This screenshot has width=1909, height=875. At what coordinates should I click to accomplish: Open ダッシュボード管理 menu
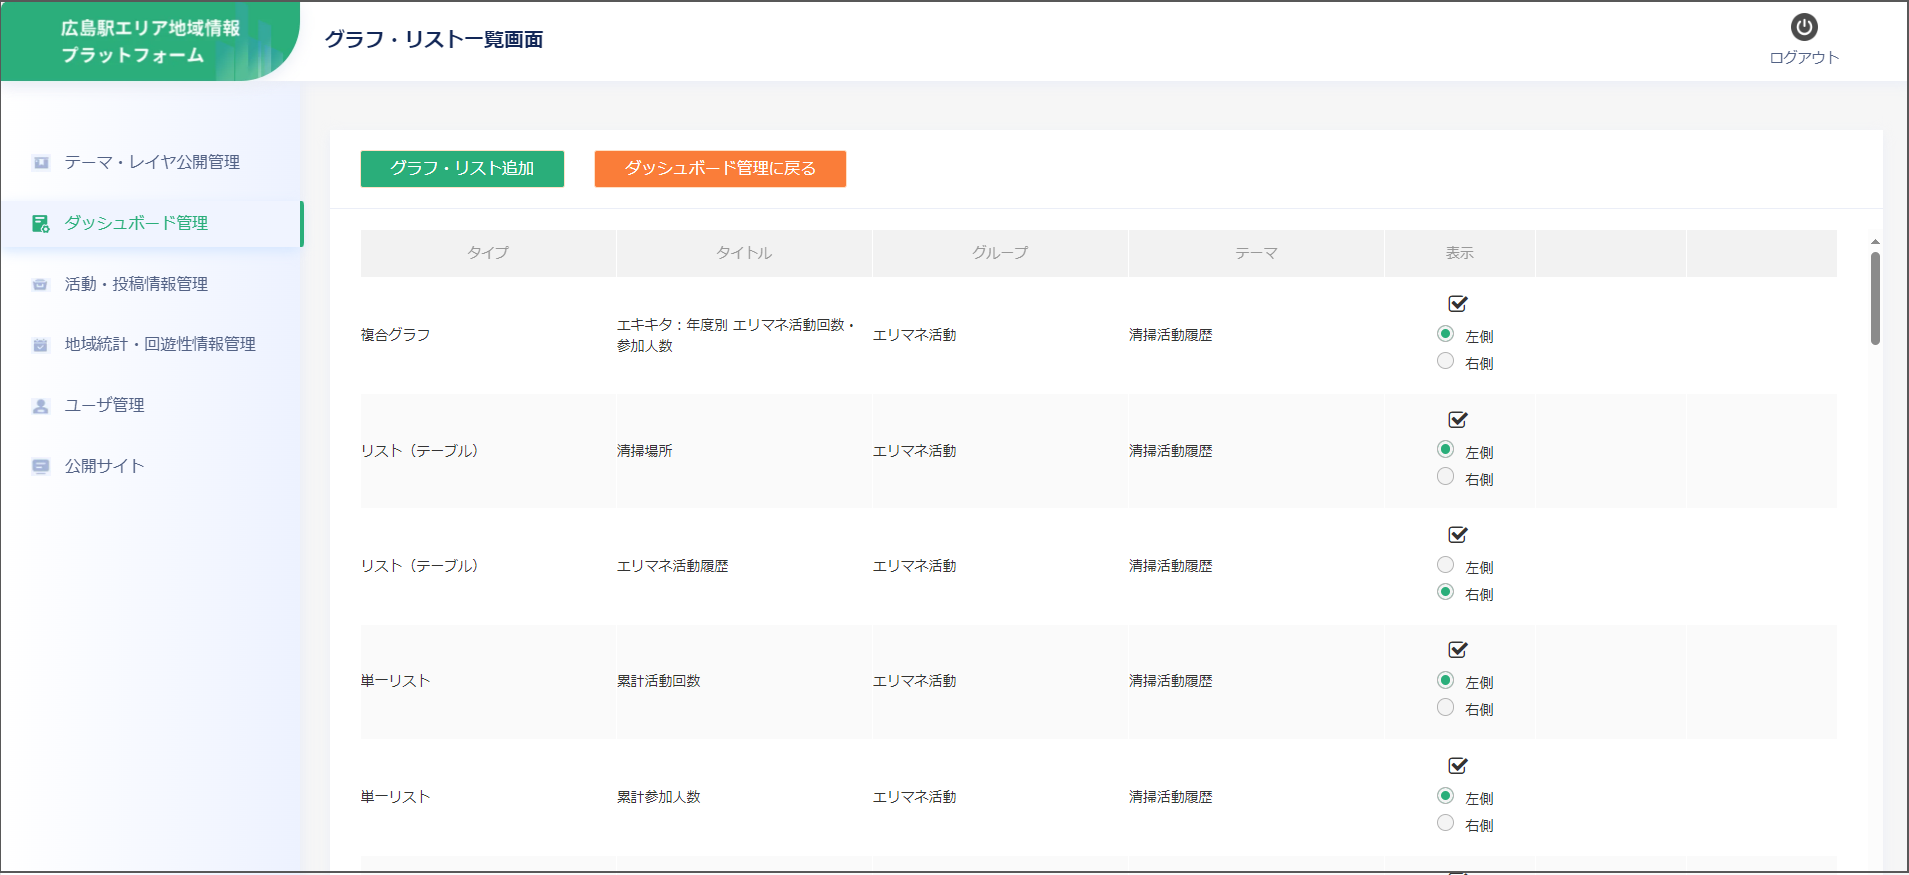152,223
